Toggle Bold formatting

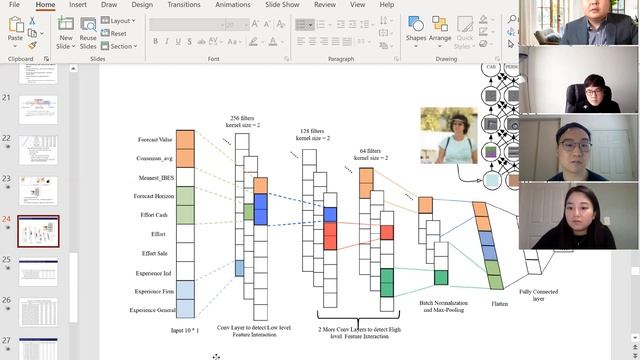pyautogui.click(x=156, y=42)
